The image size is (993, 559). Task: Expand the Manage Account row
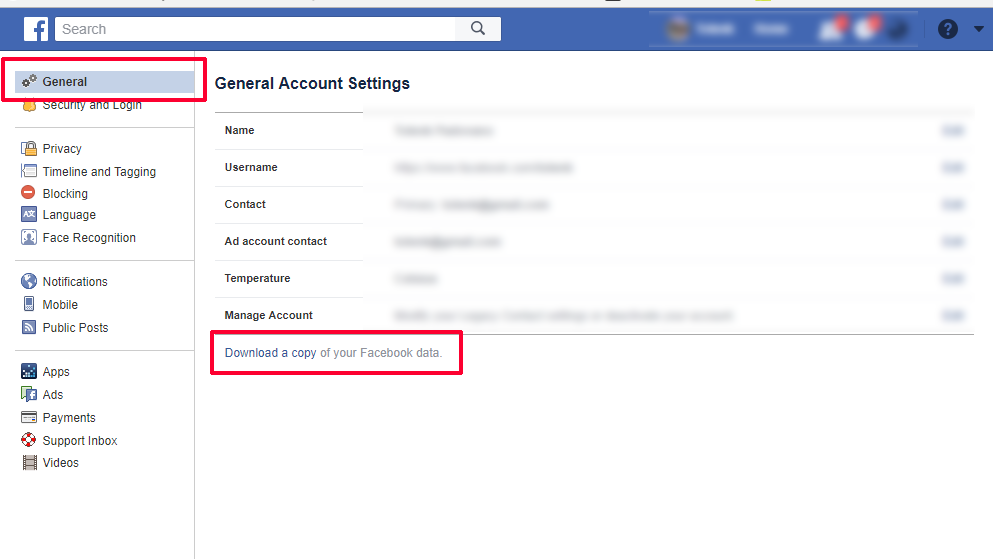594,315
